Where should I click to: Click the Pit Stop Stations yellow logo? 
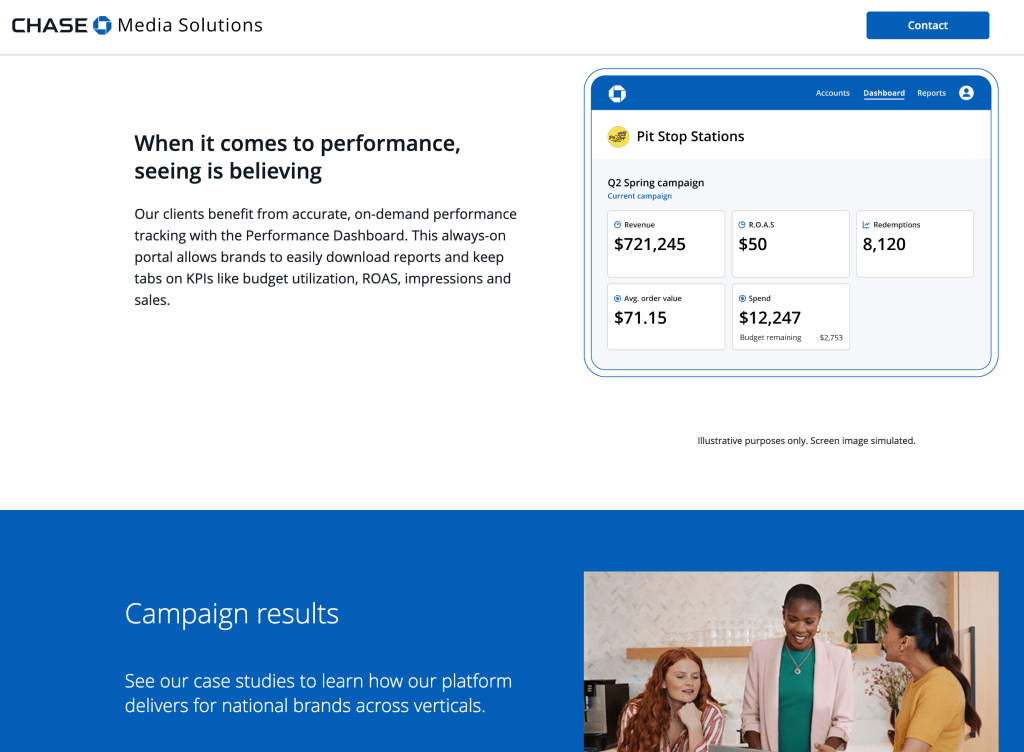click(618, 137)
